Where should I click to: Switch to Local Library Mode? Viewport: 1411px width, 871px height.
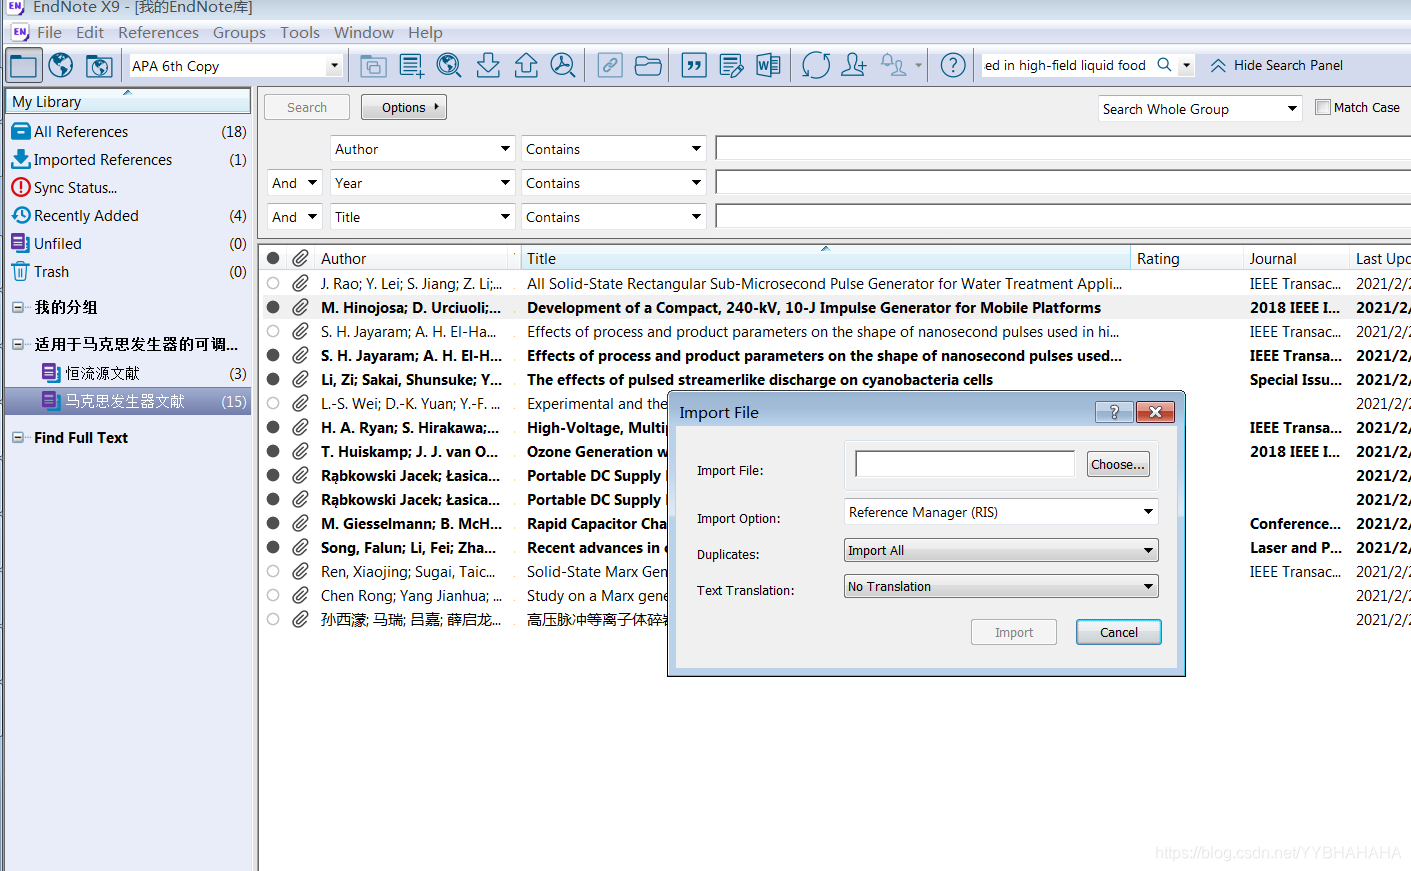[x=23, y=66]
